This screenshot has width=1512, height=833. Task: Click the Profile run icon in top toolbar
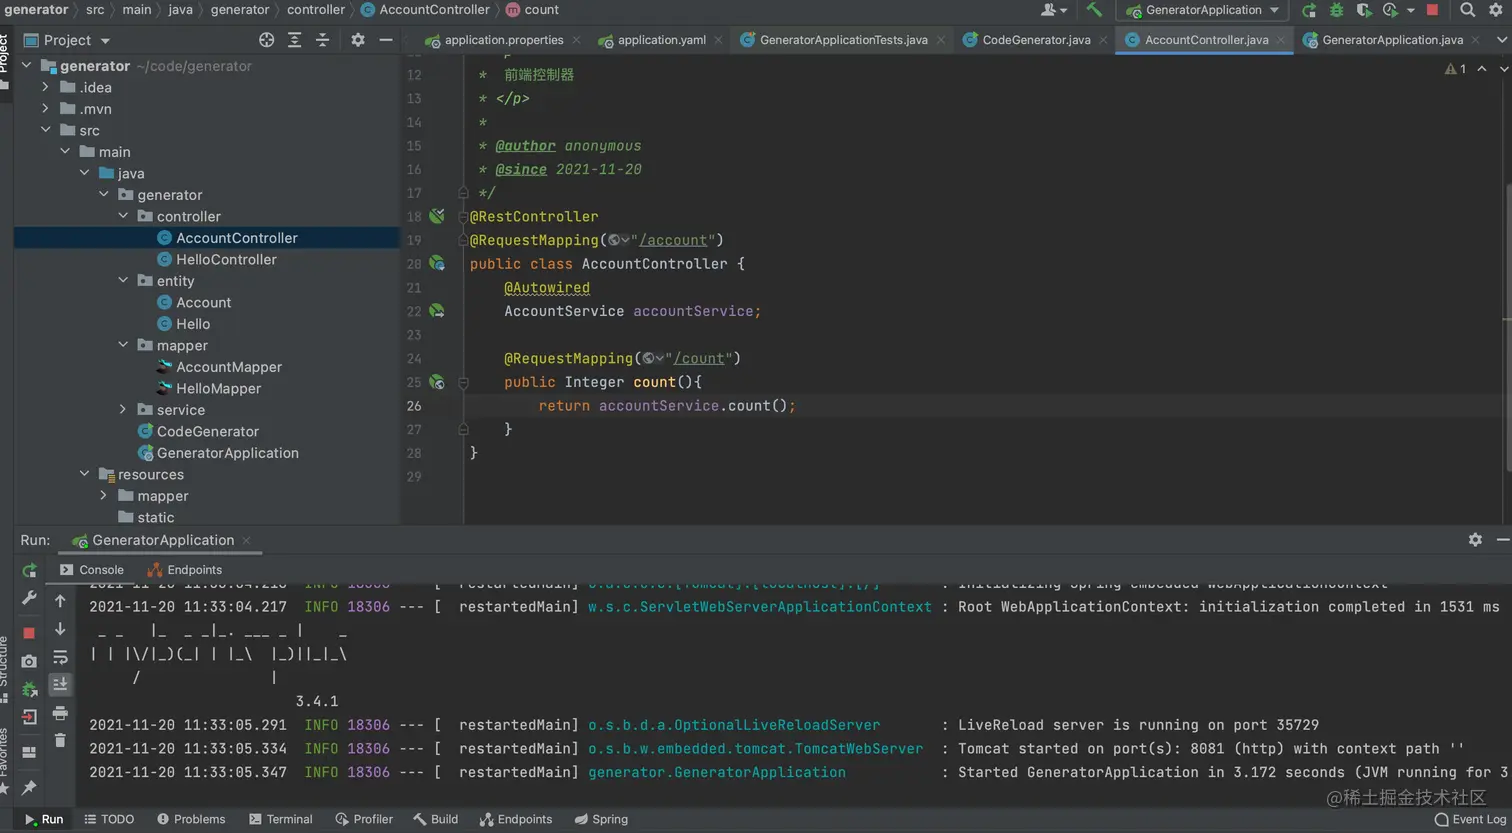point(1390,10)
